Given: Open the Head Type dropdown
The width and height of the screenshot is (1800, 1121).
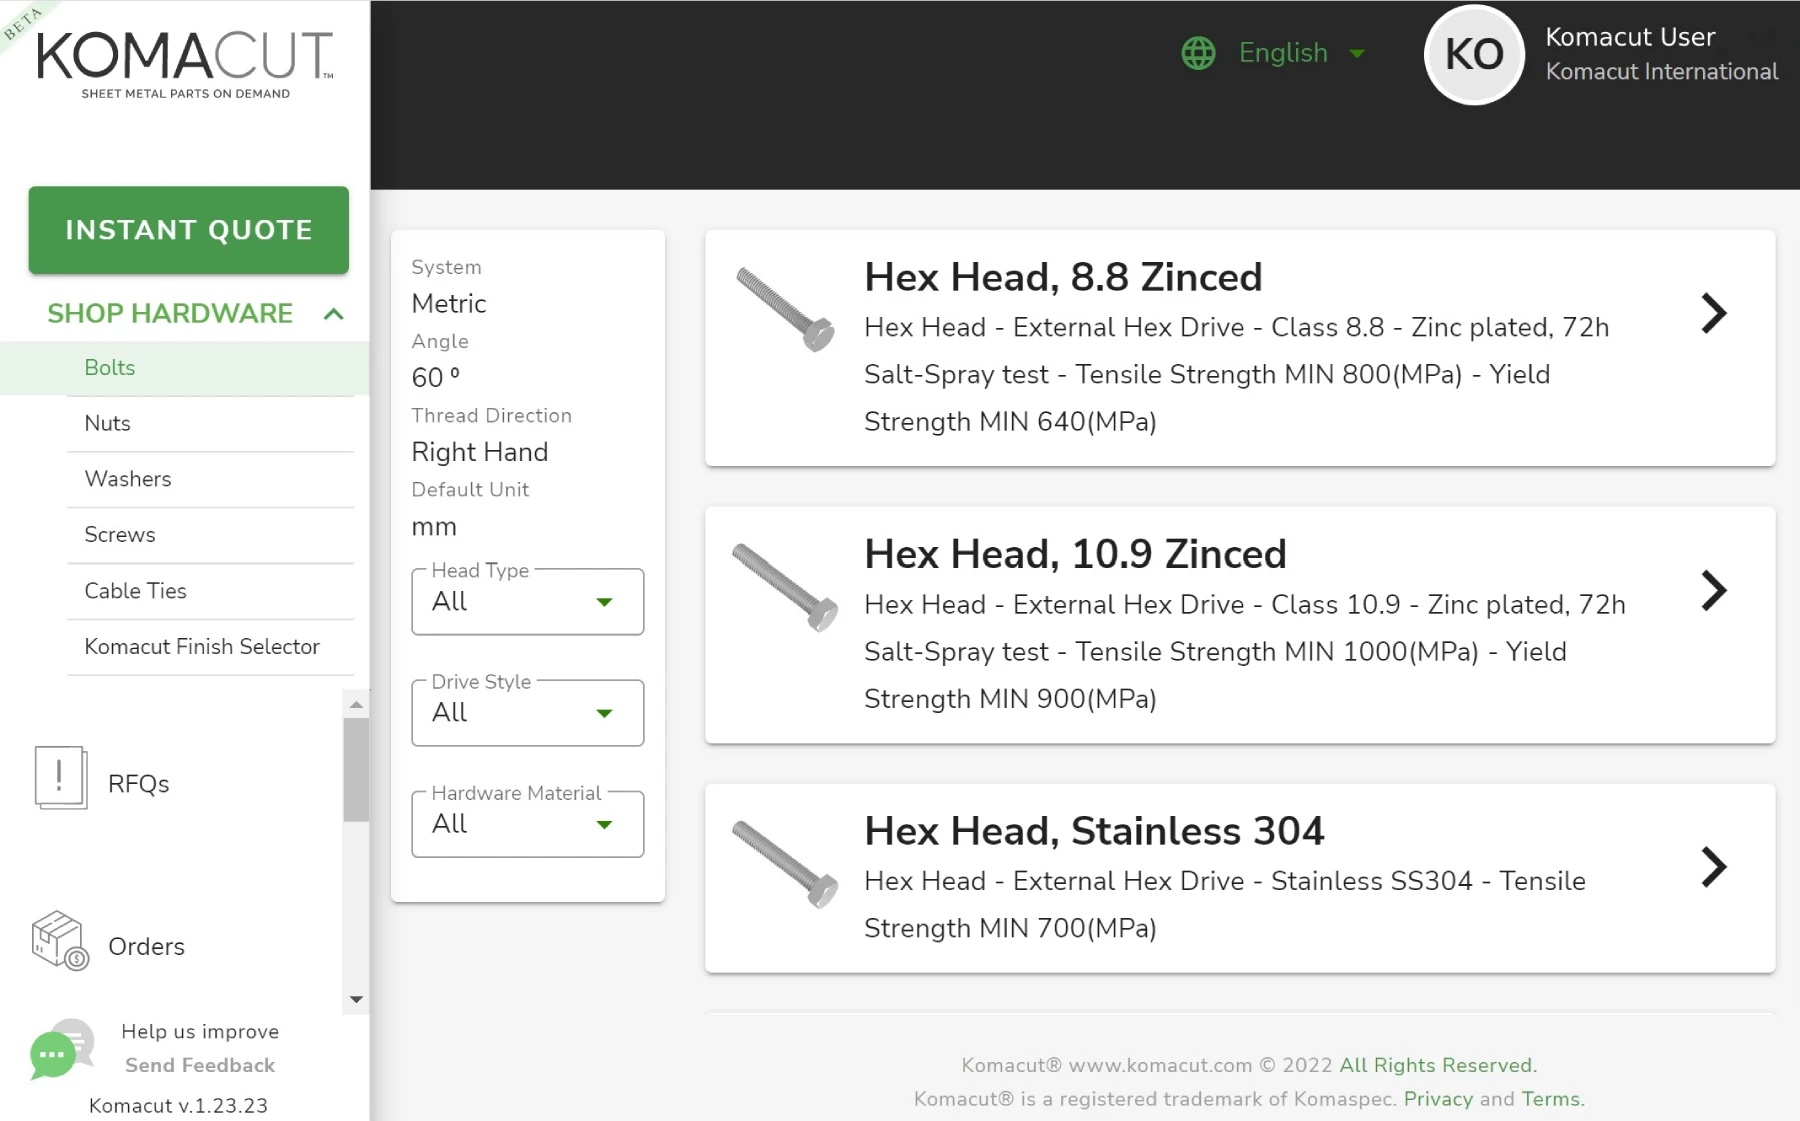Looking at the screenshot, I should coord(527,602).
